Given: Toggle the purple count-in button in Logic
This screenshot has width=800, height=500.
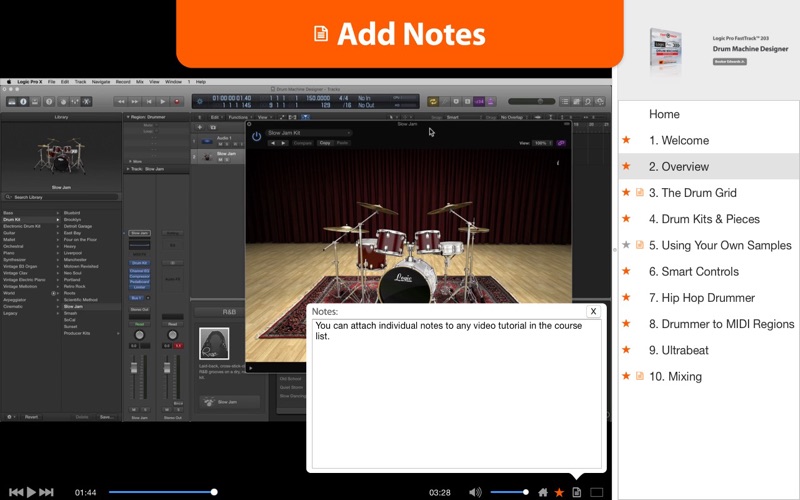Looking at the screenshot, I should [479, 102].
